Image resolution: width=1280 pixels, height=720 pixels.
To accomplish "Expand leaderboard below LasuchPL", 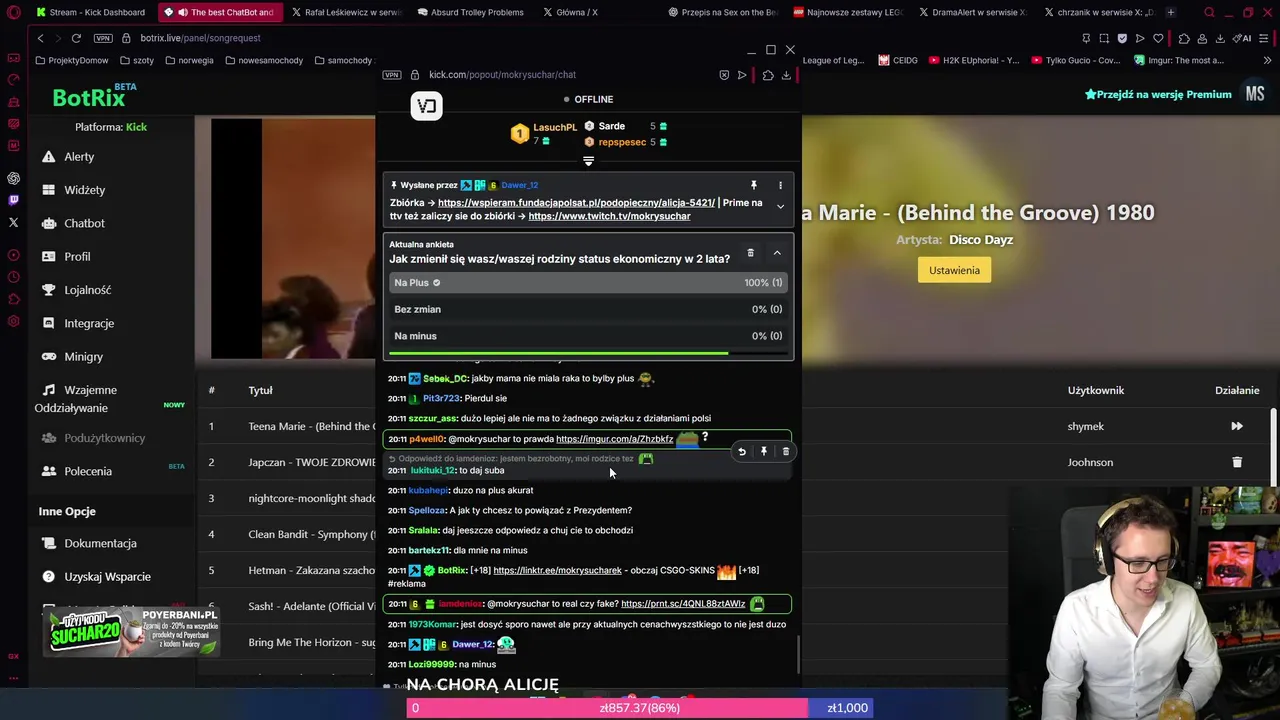I will (588, 161).
